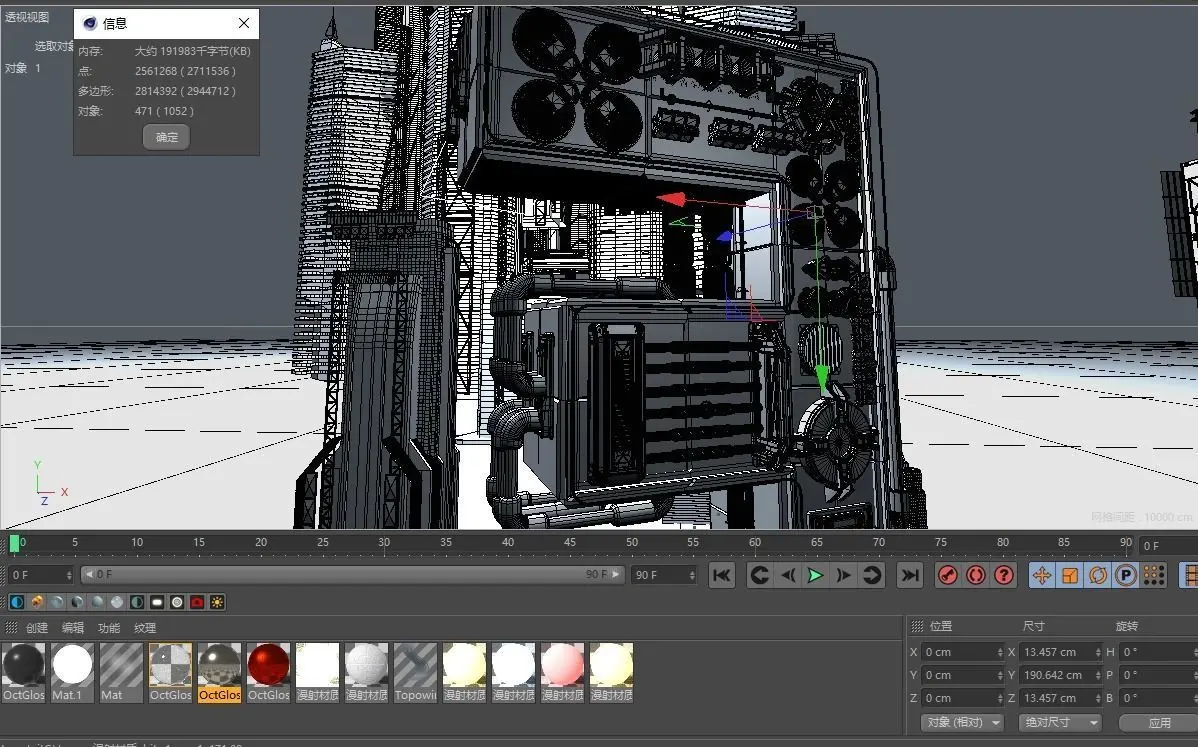Open the 对象 (相对) coordinate mode dropdown
The image size is (1198, 747).
pyautogui.click(x=962, y=723)
